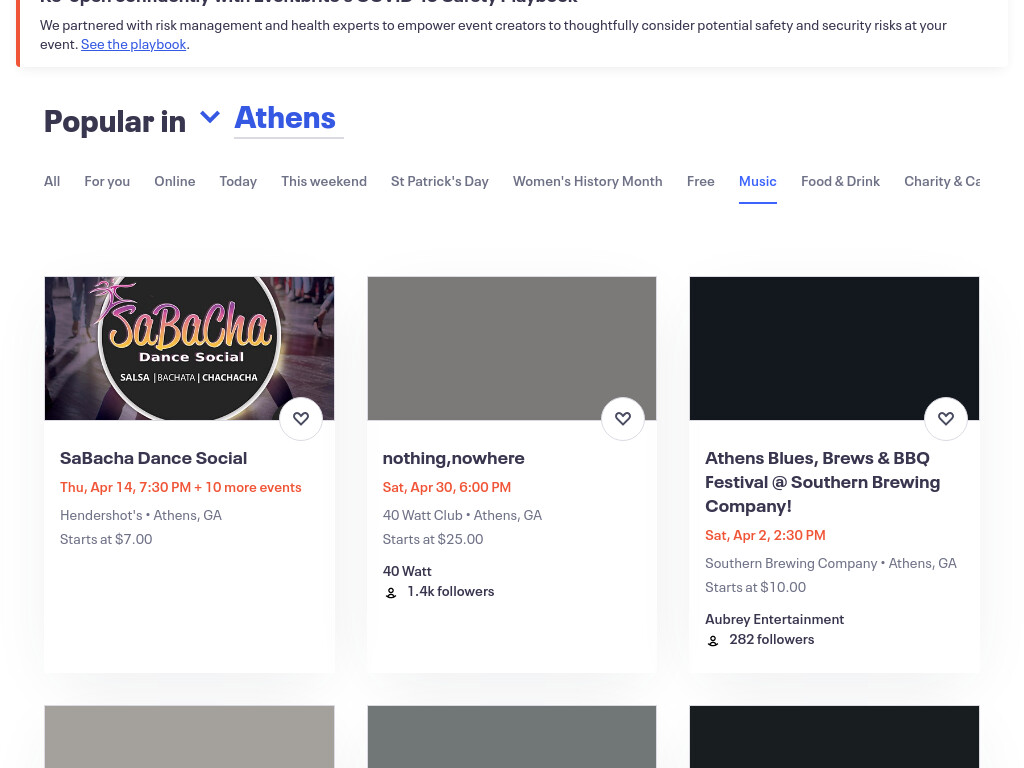
Task: Click 'Hendershot's • Athens, GA' venue text
Action: point(141,515)
